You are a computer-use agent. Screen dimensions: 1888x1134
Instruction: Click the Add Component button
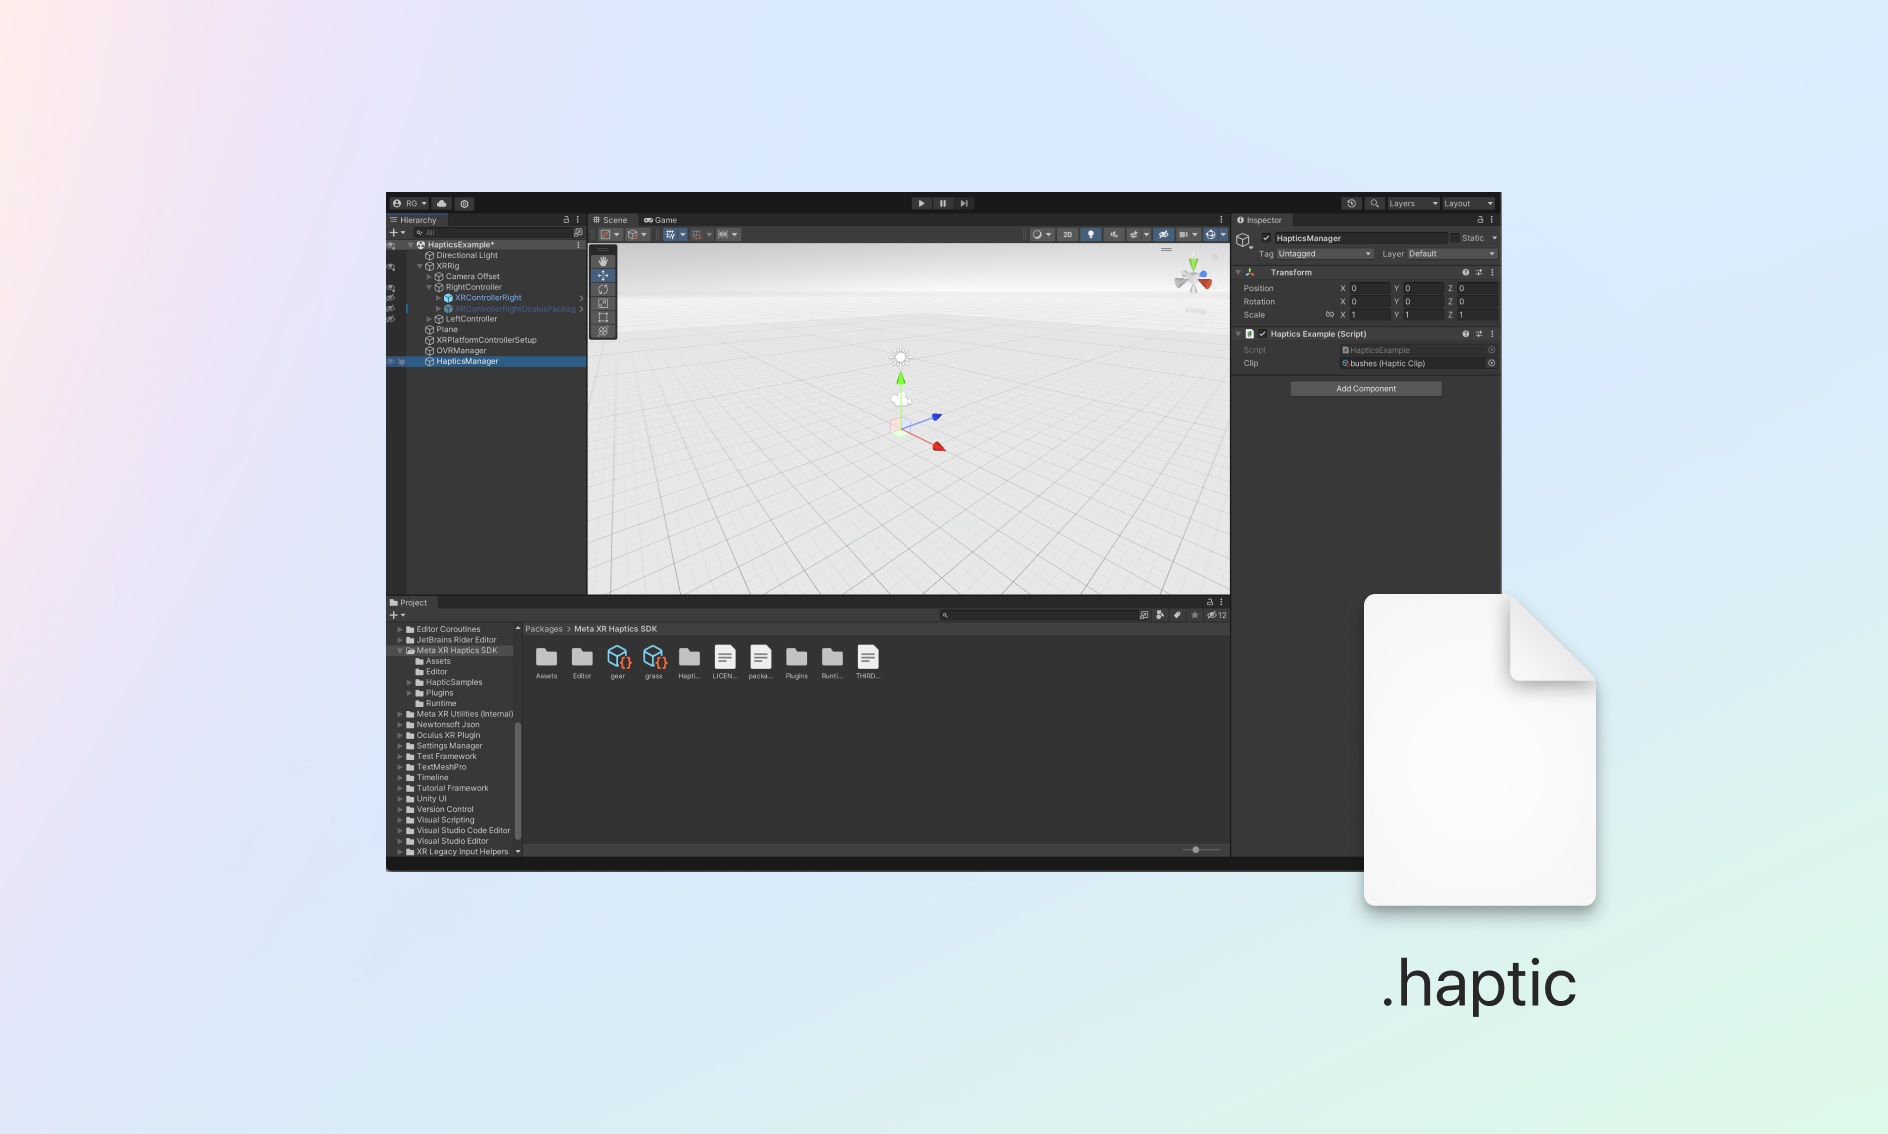pos(1366,389)
